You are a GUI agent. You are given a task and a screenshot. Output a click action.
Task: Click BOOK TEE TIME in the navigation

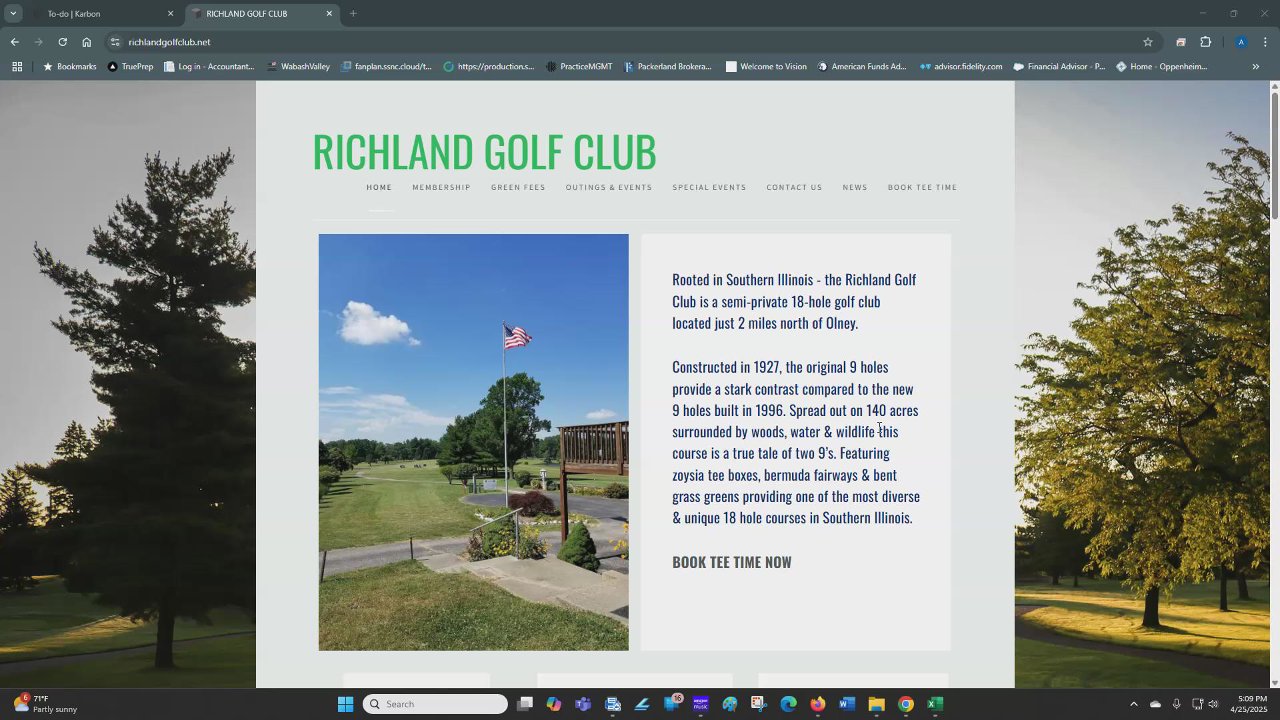(x=922, y=188)
